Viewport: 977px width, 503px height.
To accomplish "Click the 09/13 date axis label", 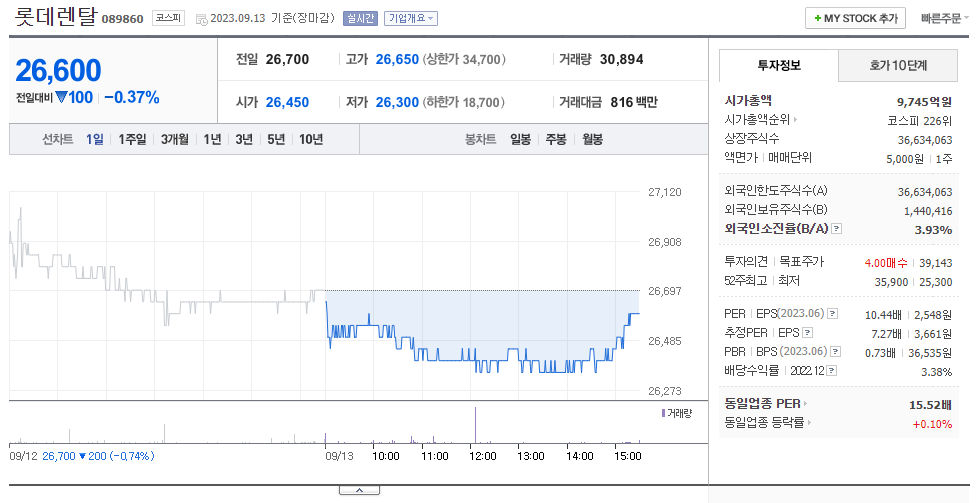I will tap(339, 456).
